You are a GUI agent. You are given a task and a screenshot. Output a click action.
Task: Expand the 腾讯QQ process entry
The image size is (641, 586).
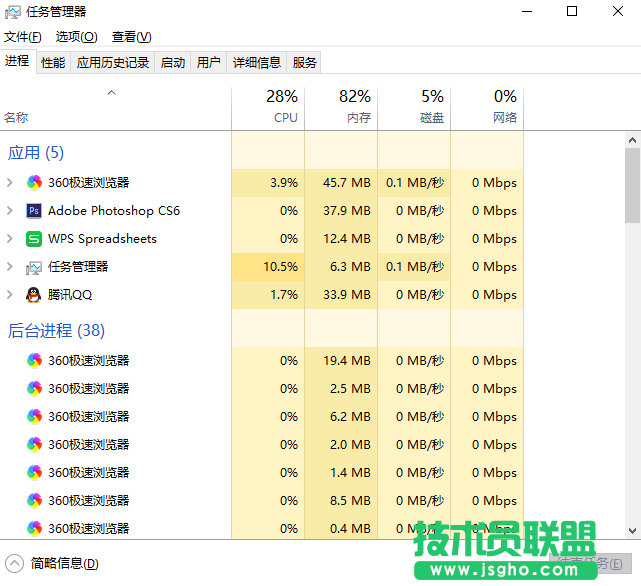[x=10, y=294]
